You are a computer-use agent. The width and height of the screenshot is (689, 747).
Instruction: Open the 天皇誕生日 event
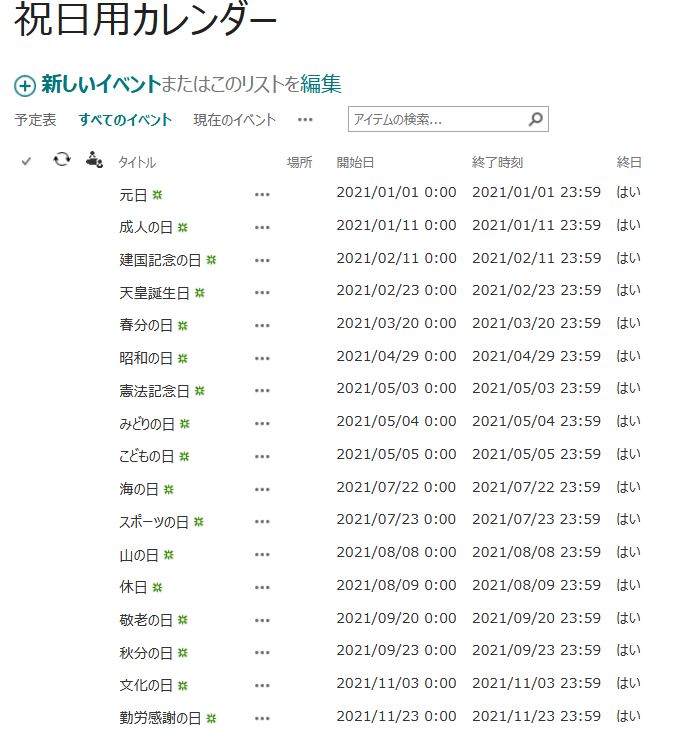coord(154,293)
